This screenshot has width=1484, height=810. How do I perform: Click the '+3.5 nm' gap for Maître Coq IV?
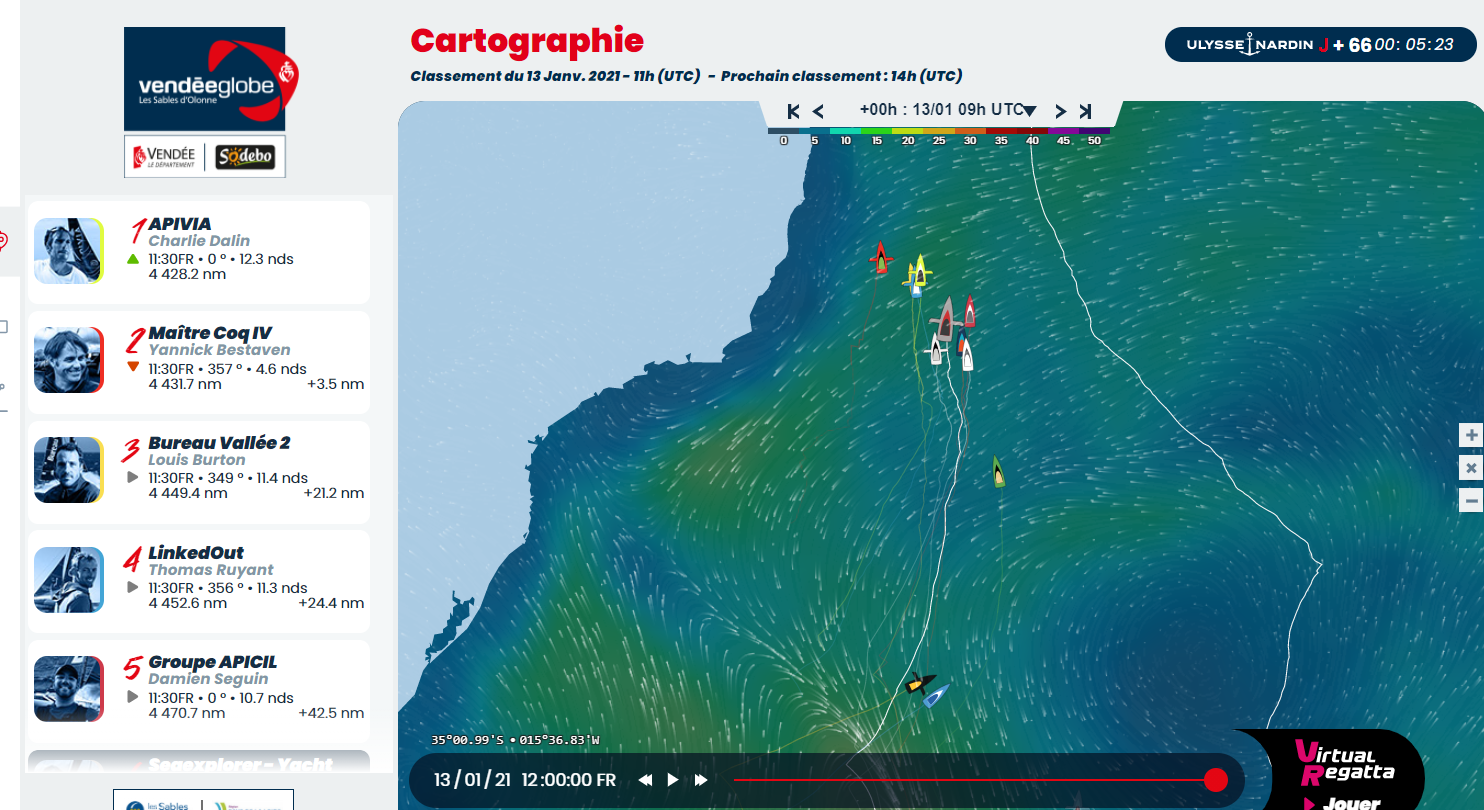pyautogui.click(x=335, y=384)
